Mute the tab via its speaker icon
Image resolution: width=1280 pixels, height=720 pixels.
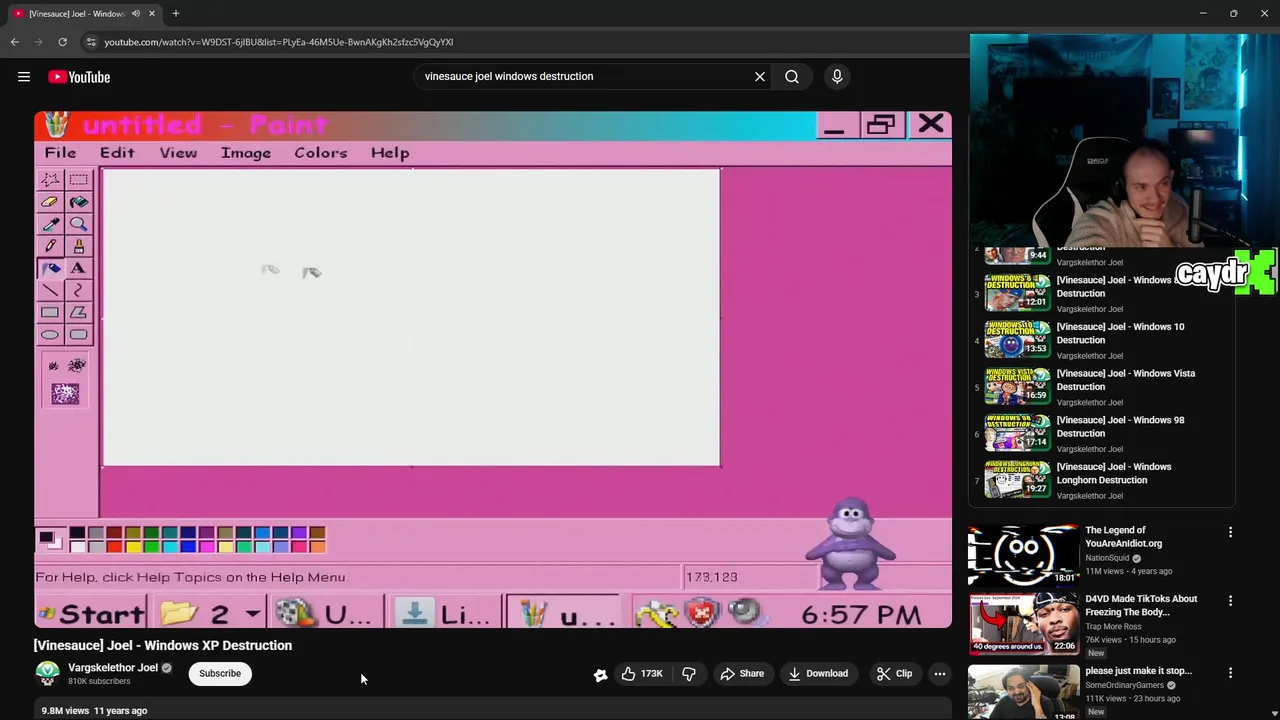(136, 14)
